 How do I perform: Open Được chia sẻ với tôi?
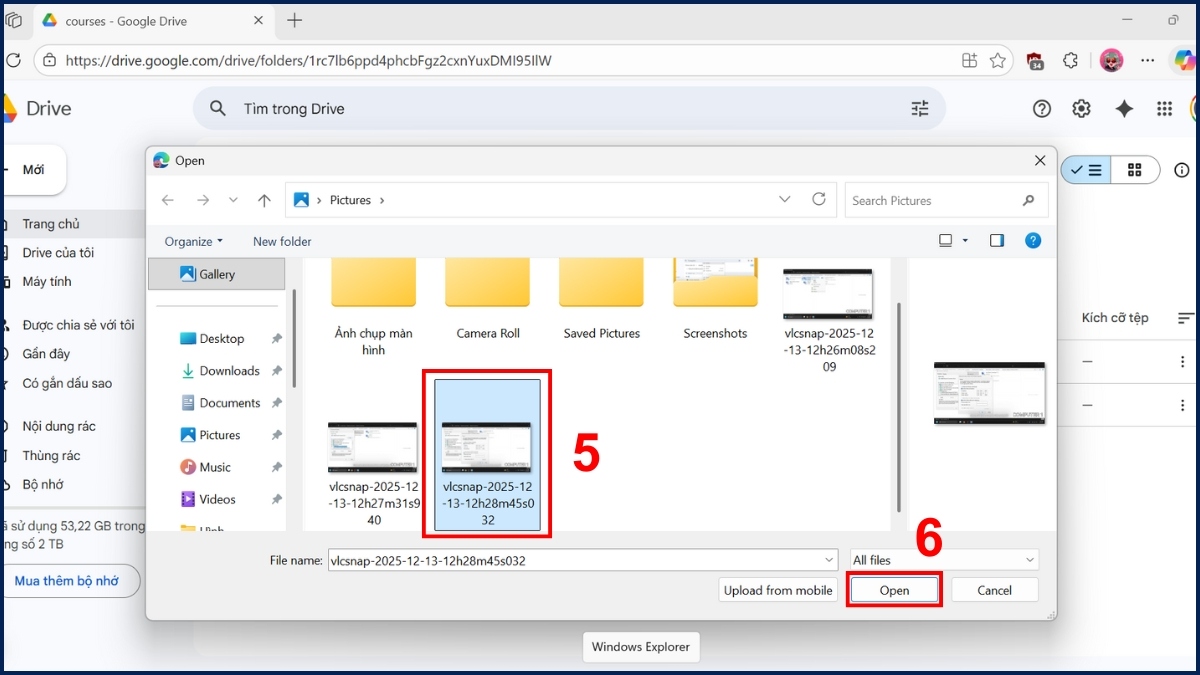point(78,325)
